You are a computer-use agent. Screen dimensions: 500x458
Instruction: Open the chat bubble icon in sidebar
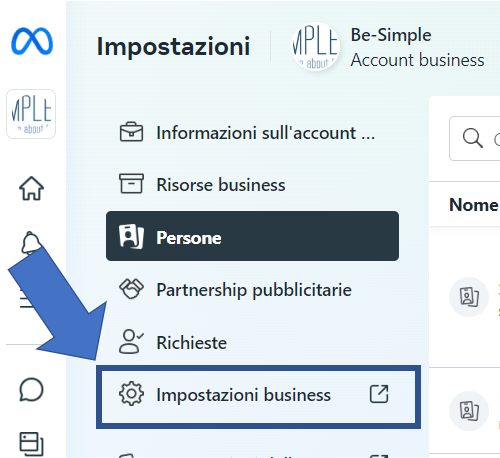point(31,389)
